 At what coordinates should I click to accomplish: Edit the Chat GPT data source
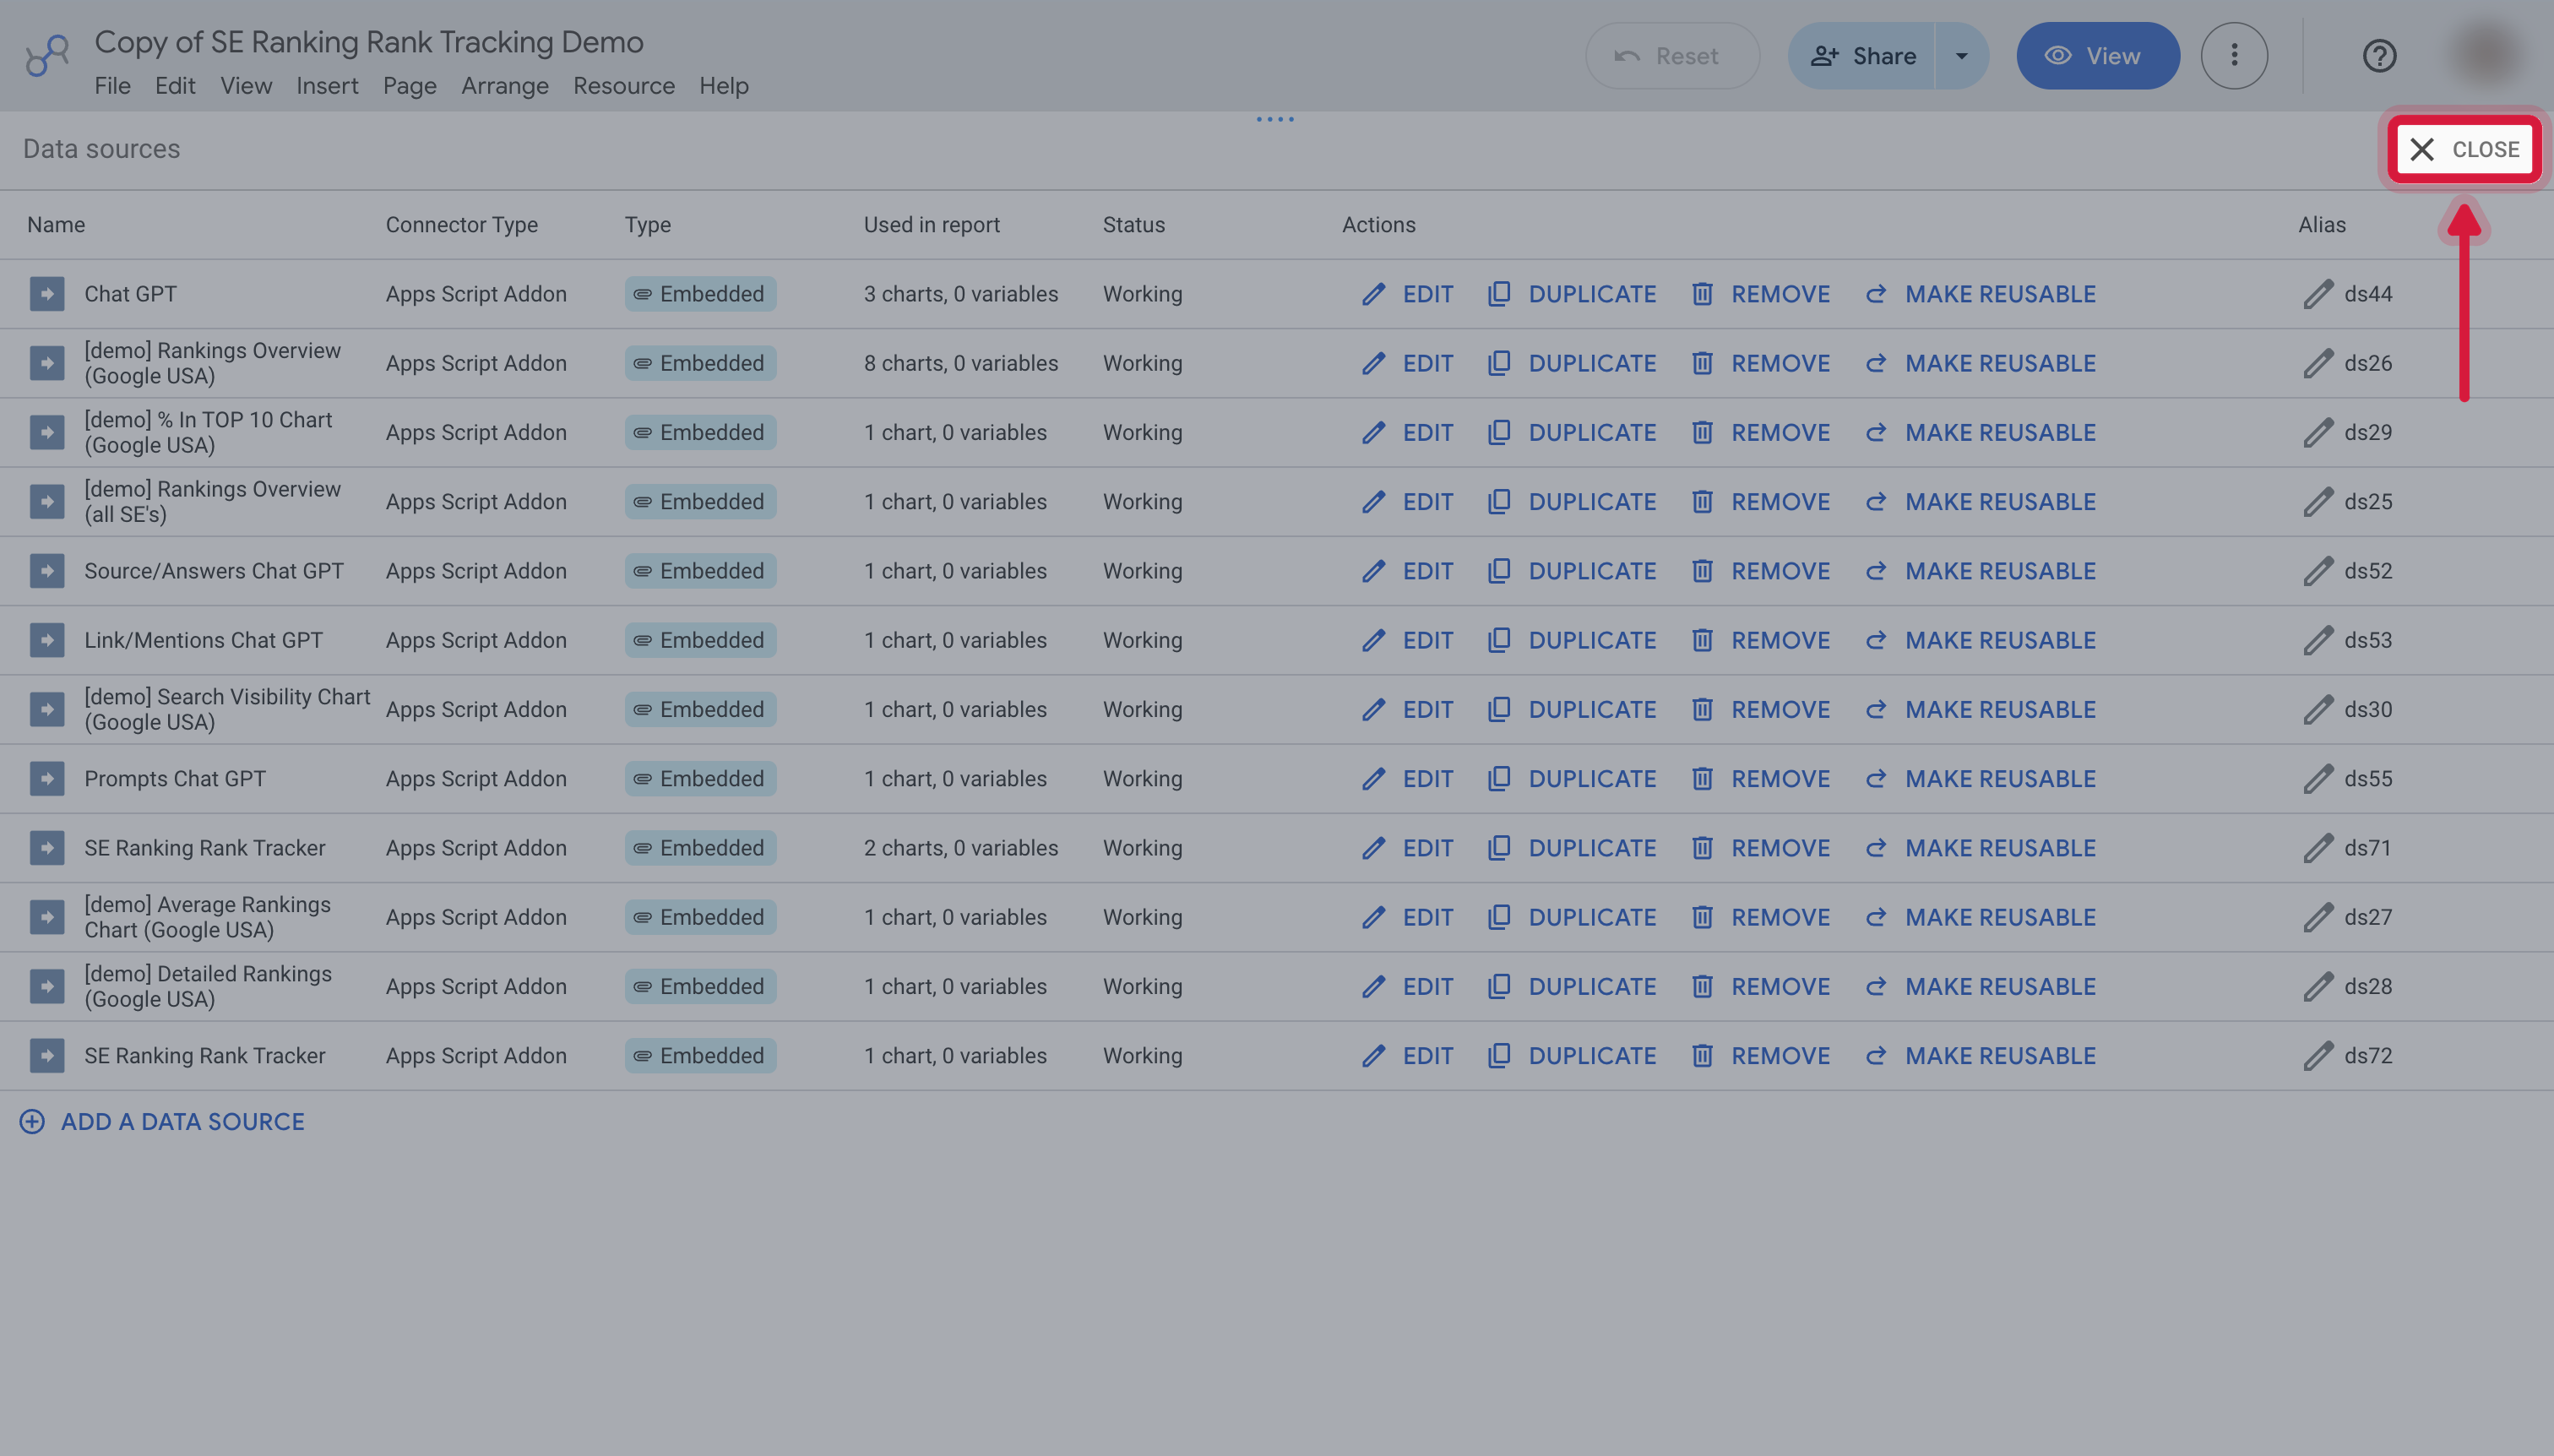tap(1407, 294)
